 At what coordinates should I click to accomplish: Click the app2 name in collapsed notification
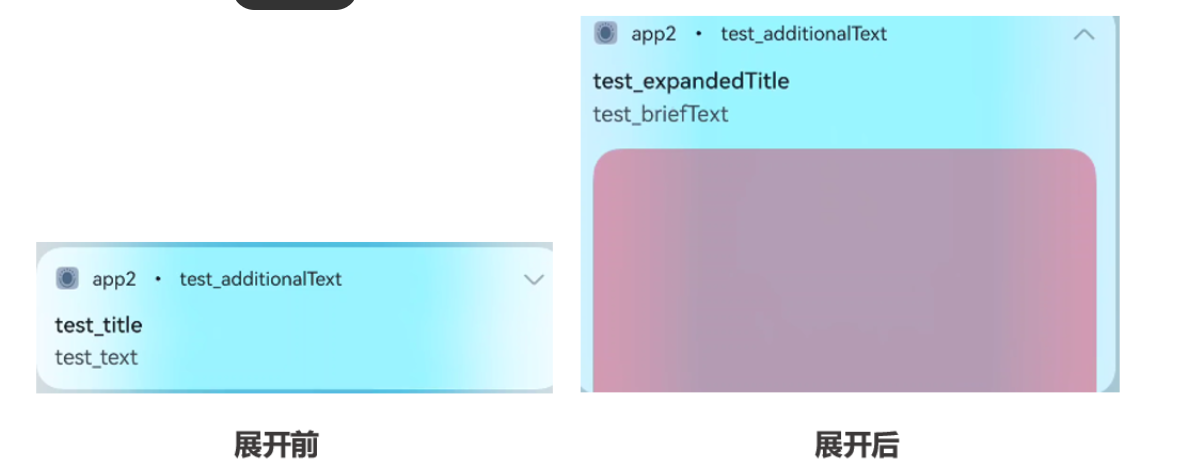point(115,279)
